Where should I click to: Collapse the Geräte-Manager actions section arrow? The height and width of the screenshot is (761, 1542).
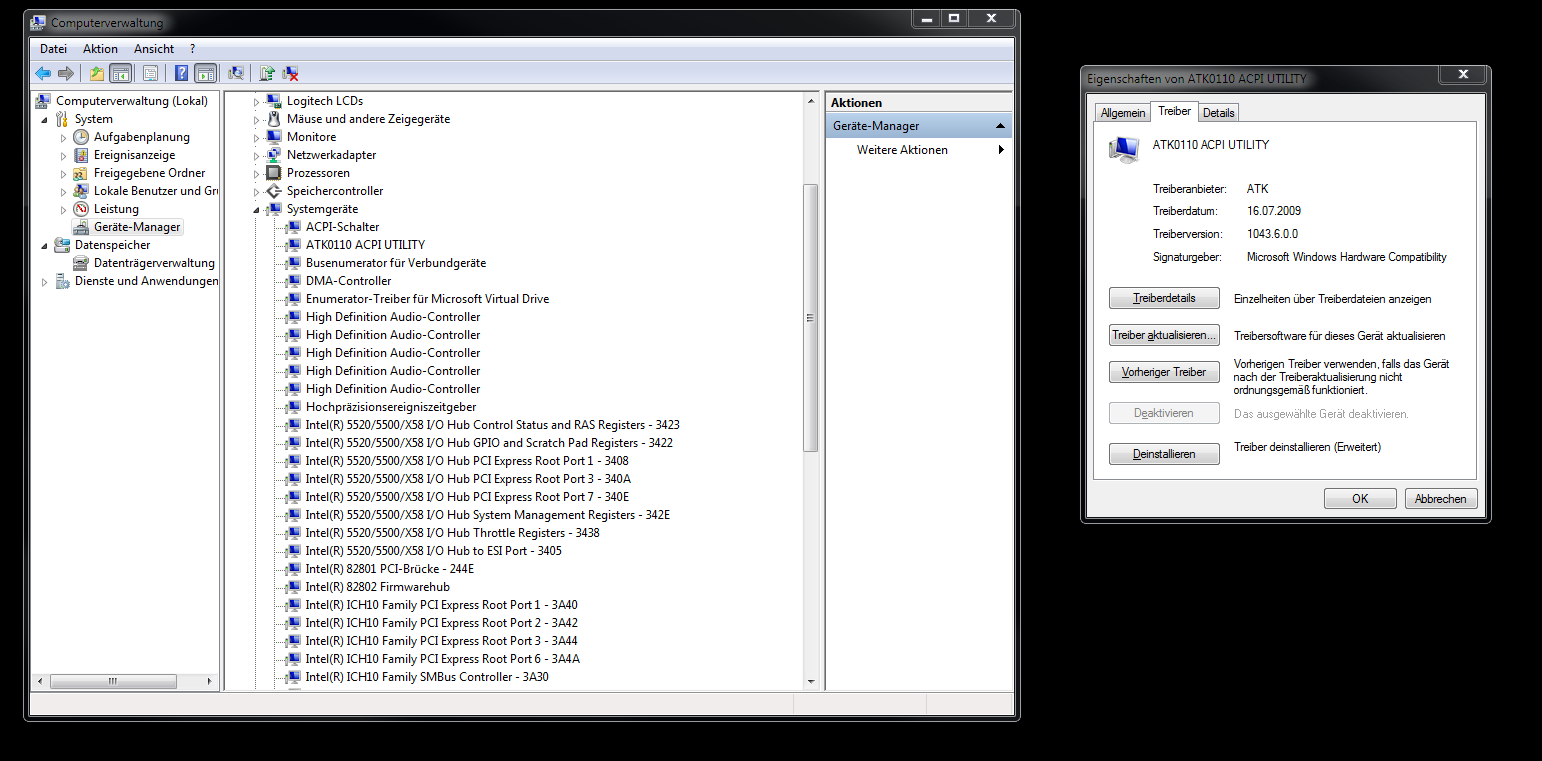[x=1000, y=126]
